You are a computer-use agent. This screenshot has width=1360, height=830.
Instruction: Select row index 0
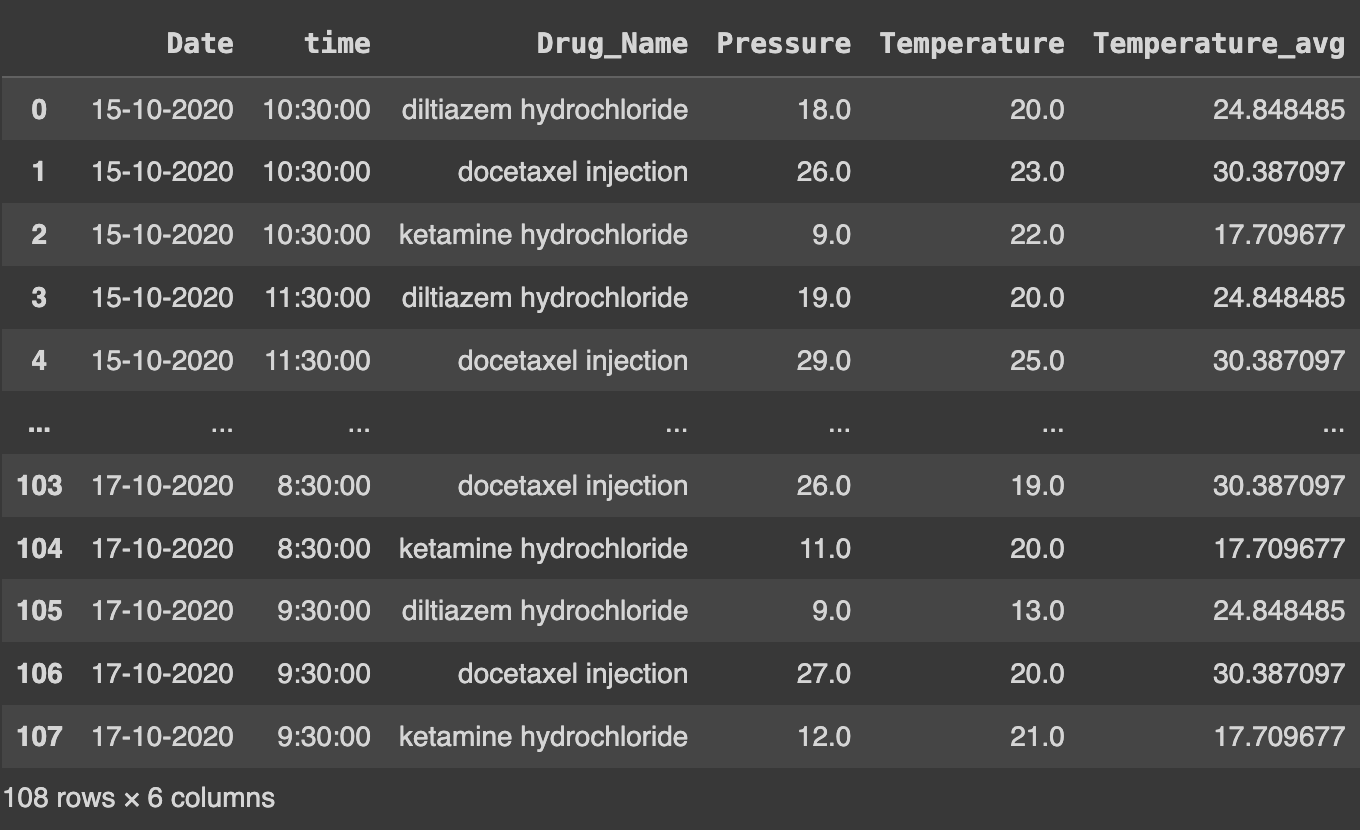click(39, 108)
